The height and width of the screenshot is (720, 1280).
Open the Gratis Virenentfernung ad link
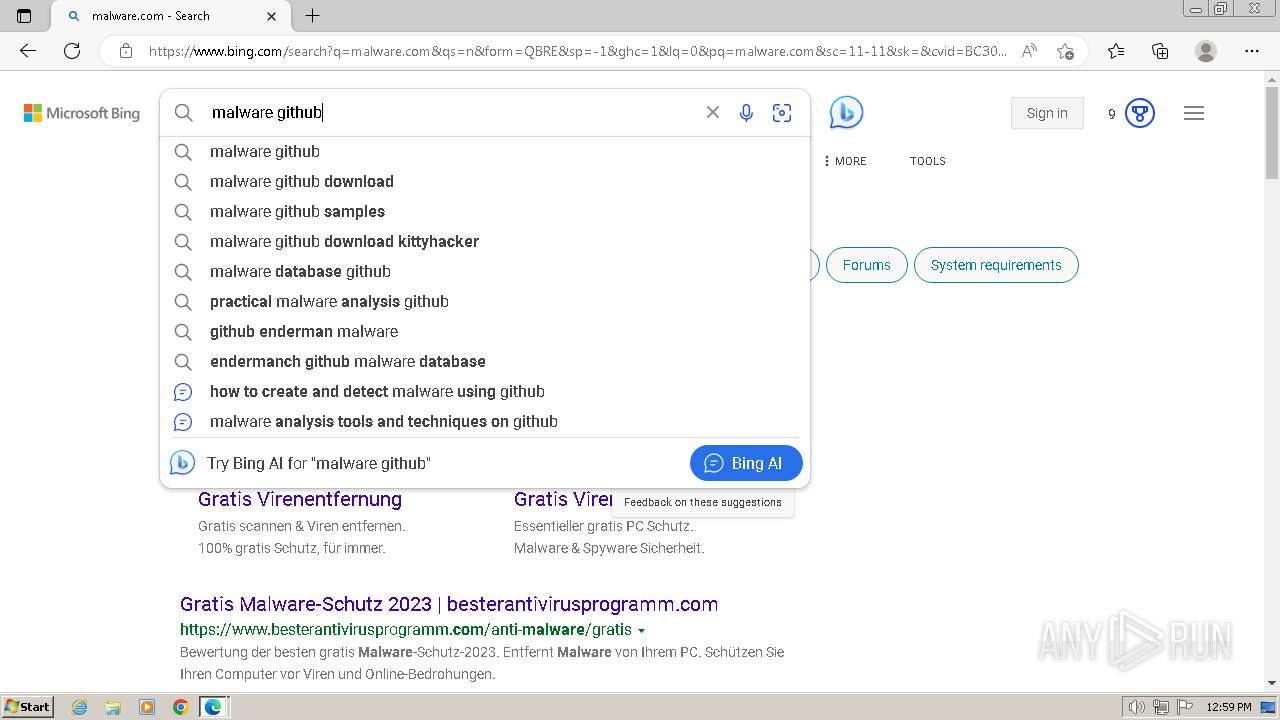[x=300, y=499]
